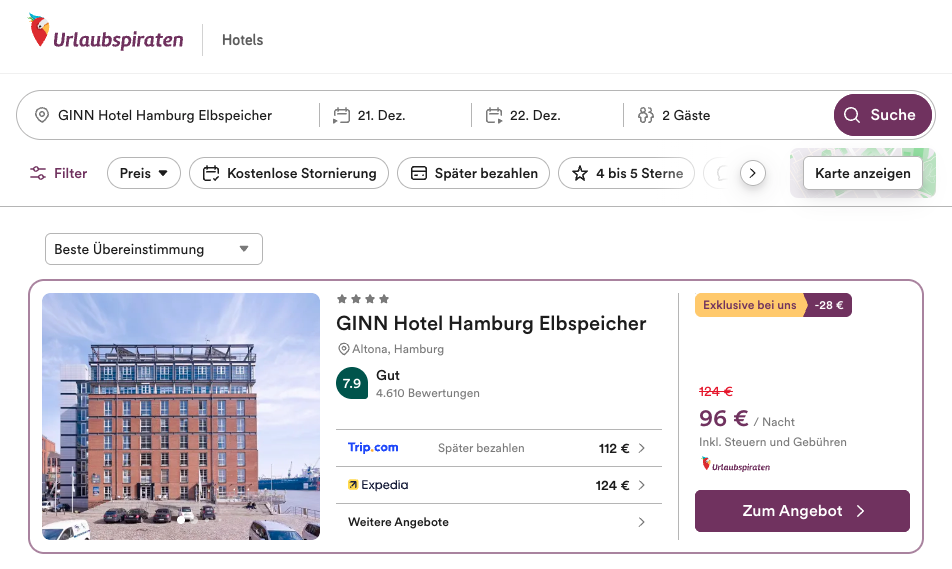Click the guests people icon
The image size is (952, 569).
pyautogui.click(x=645, y=115)
